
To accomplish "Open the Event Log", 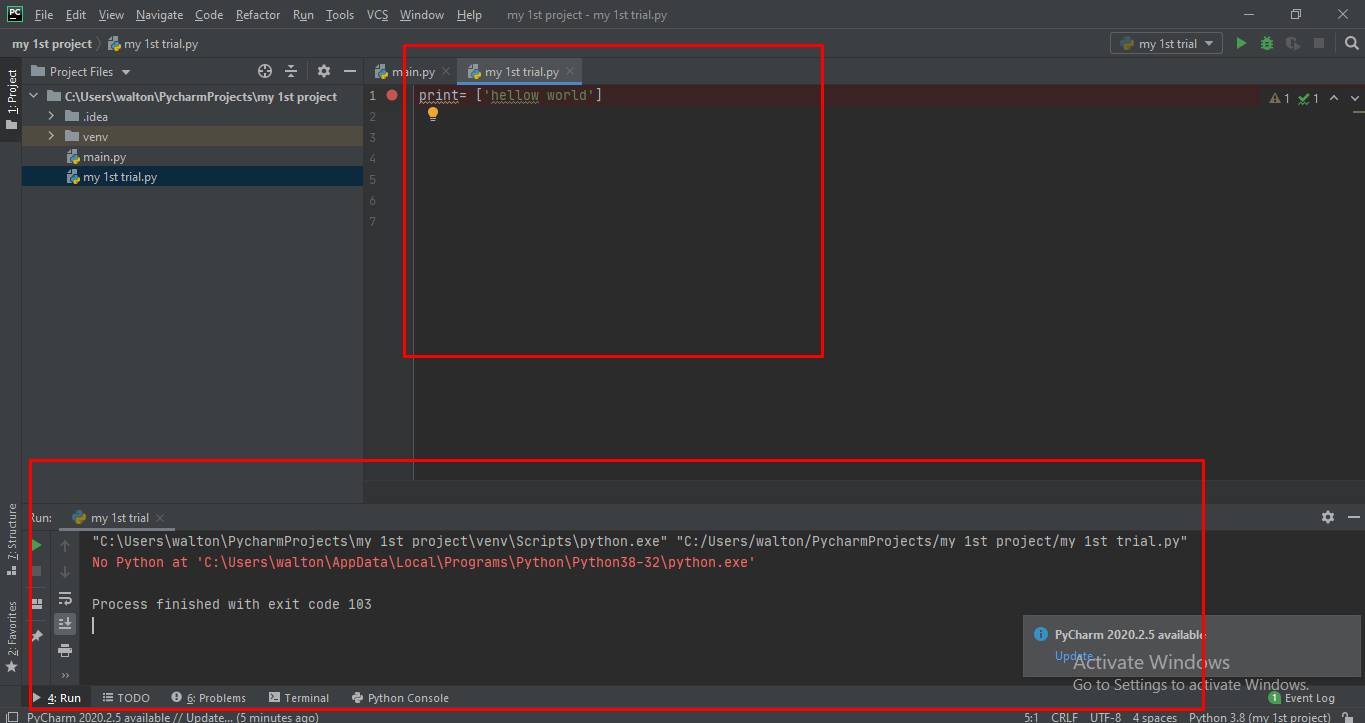I will 1302,698.
